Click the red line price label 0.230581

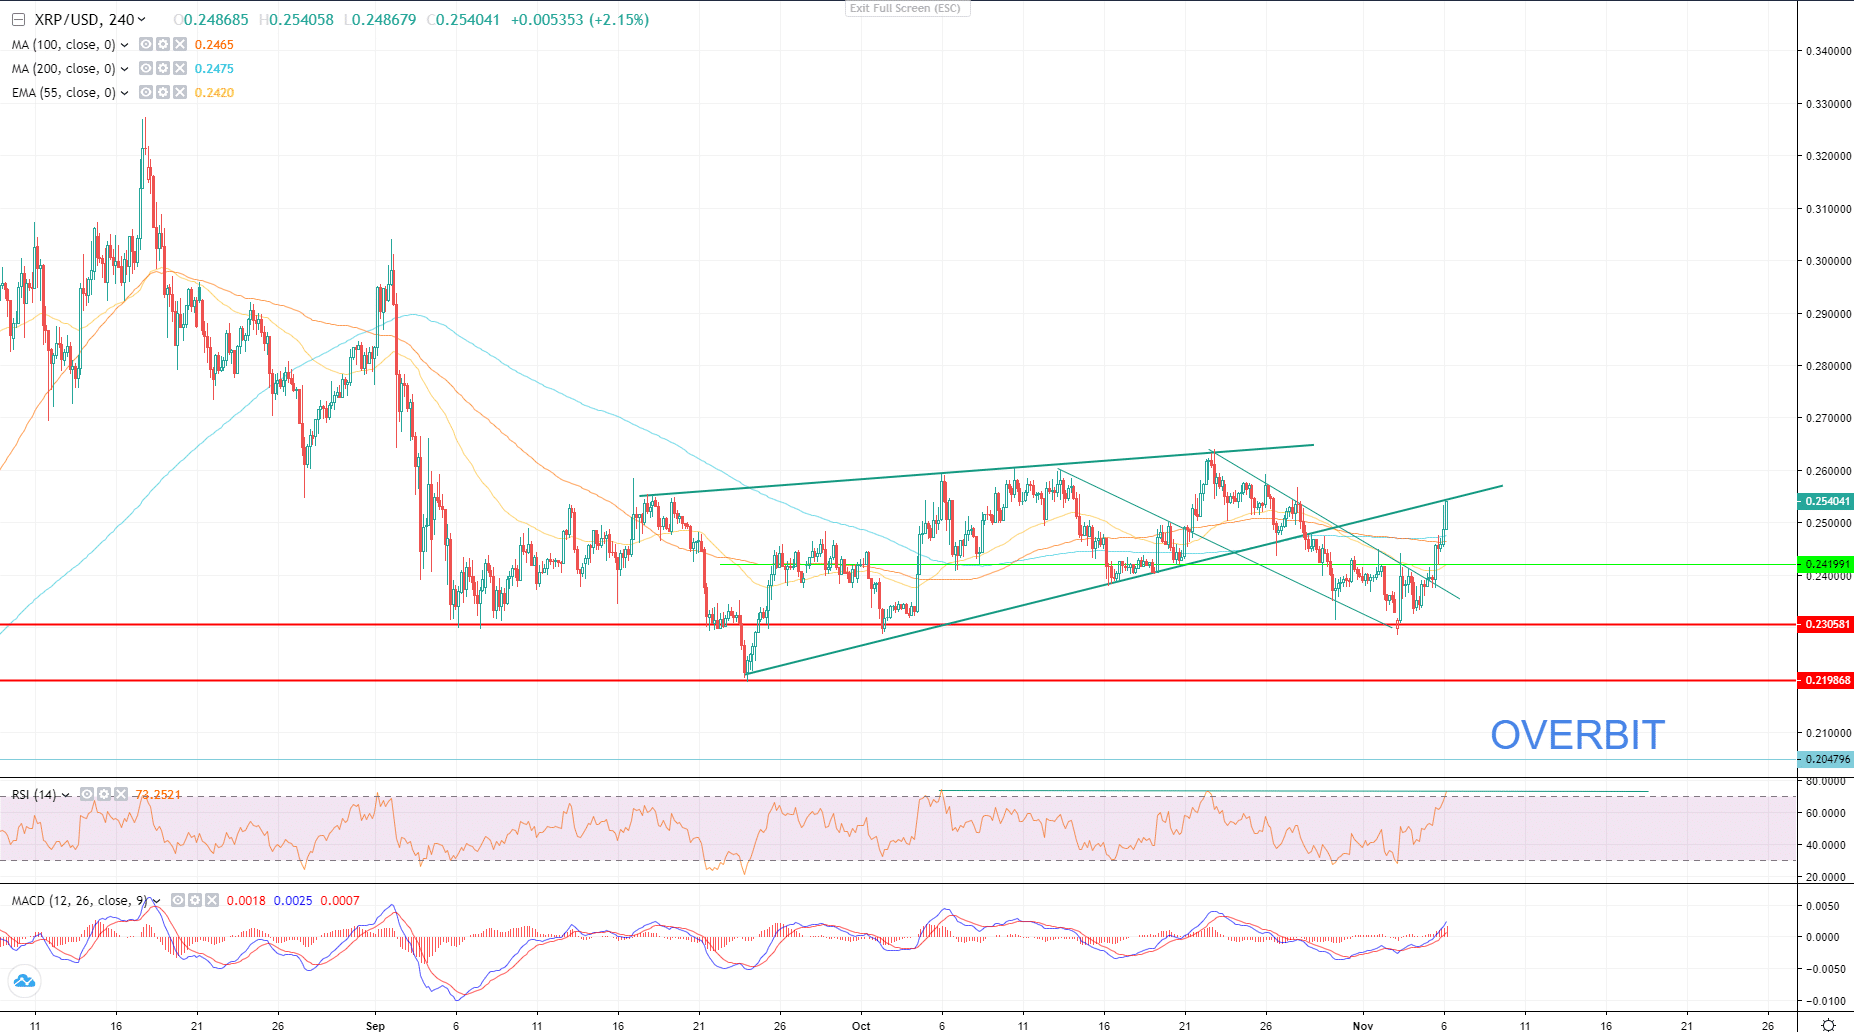point(1825,624)
